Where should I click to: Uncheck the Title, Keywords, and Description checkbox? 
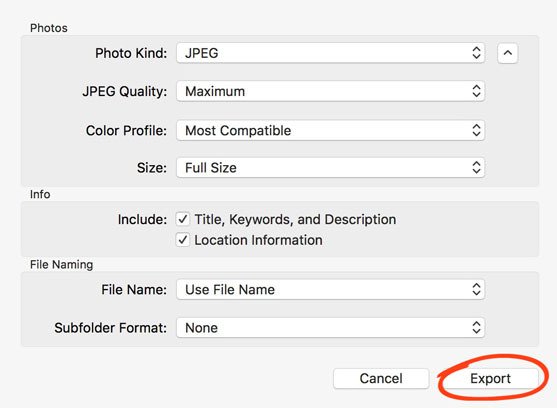point(183,219)
